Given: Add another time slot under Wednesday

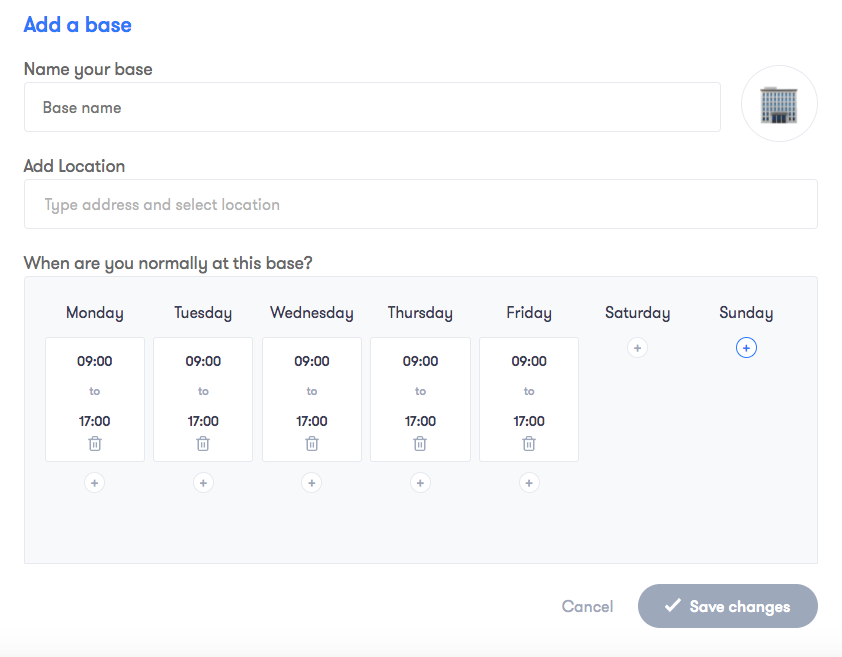Looking at the screenshot, I should (x=312, y=483).
